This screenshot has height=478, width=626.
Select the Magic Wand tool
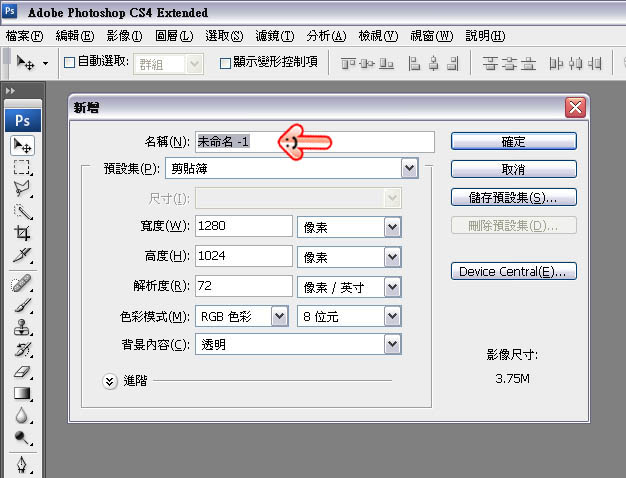tap(23, 212)
